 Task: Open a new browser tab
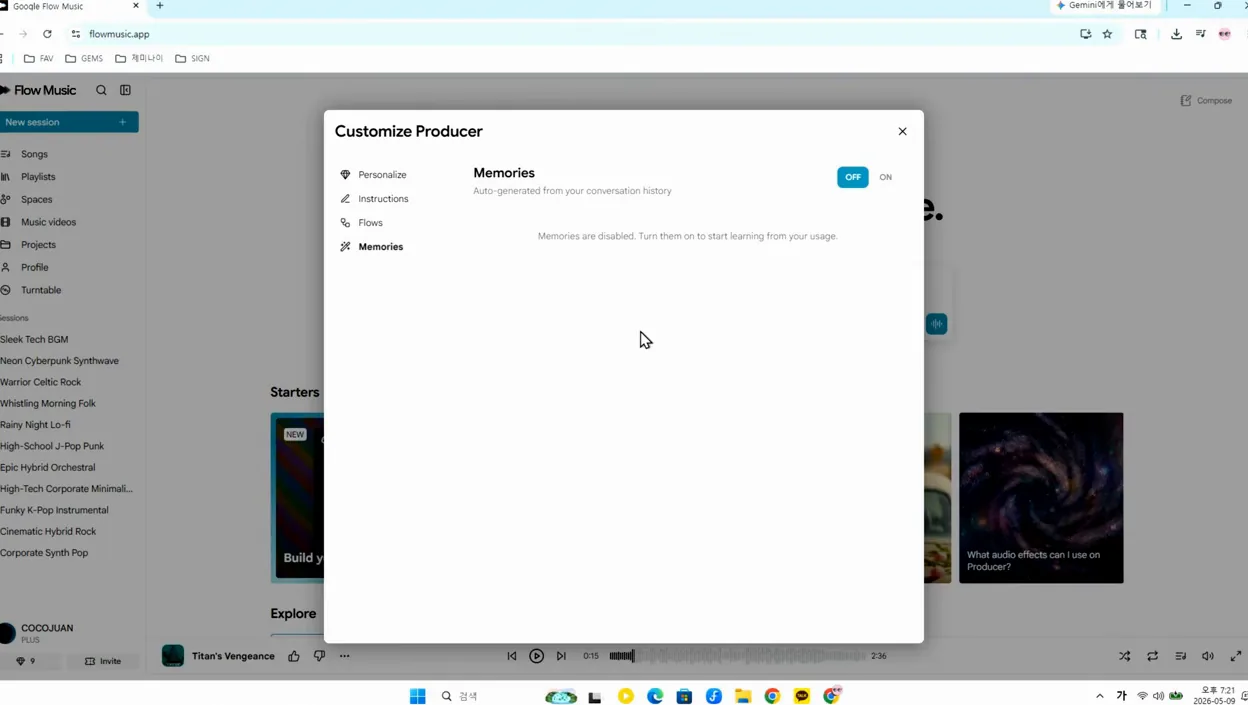click(159, 6)
